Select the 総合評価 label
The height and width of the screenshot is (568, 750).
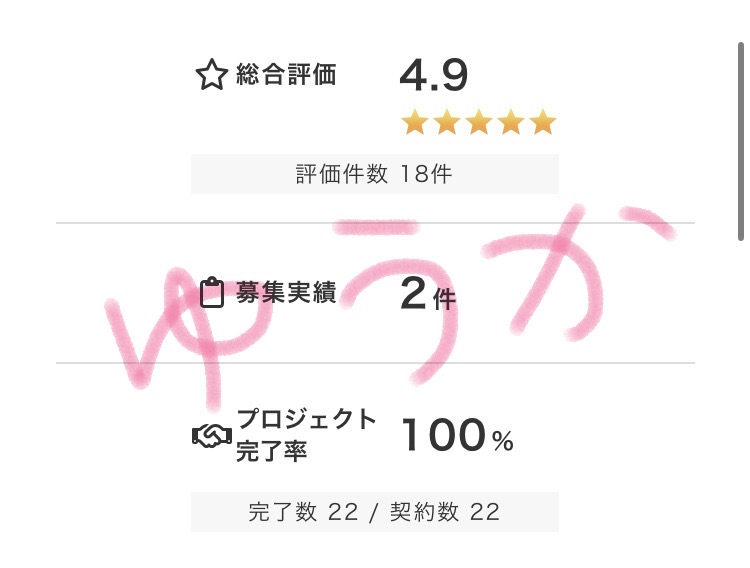[x=286, y=75]
